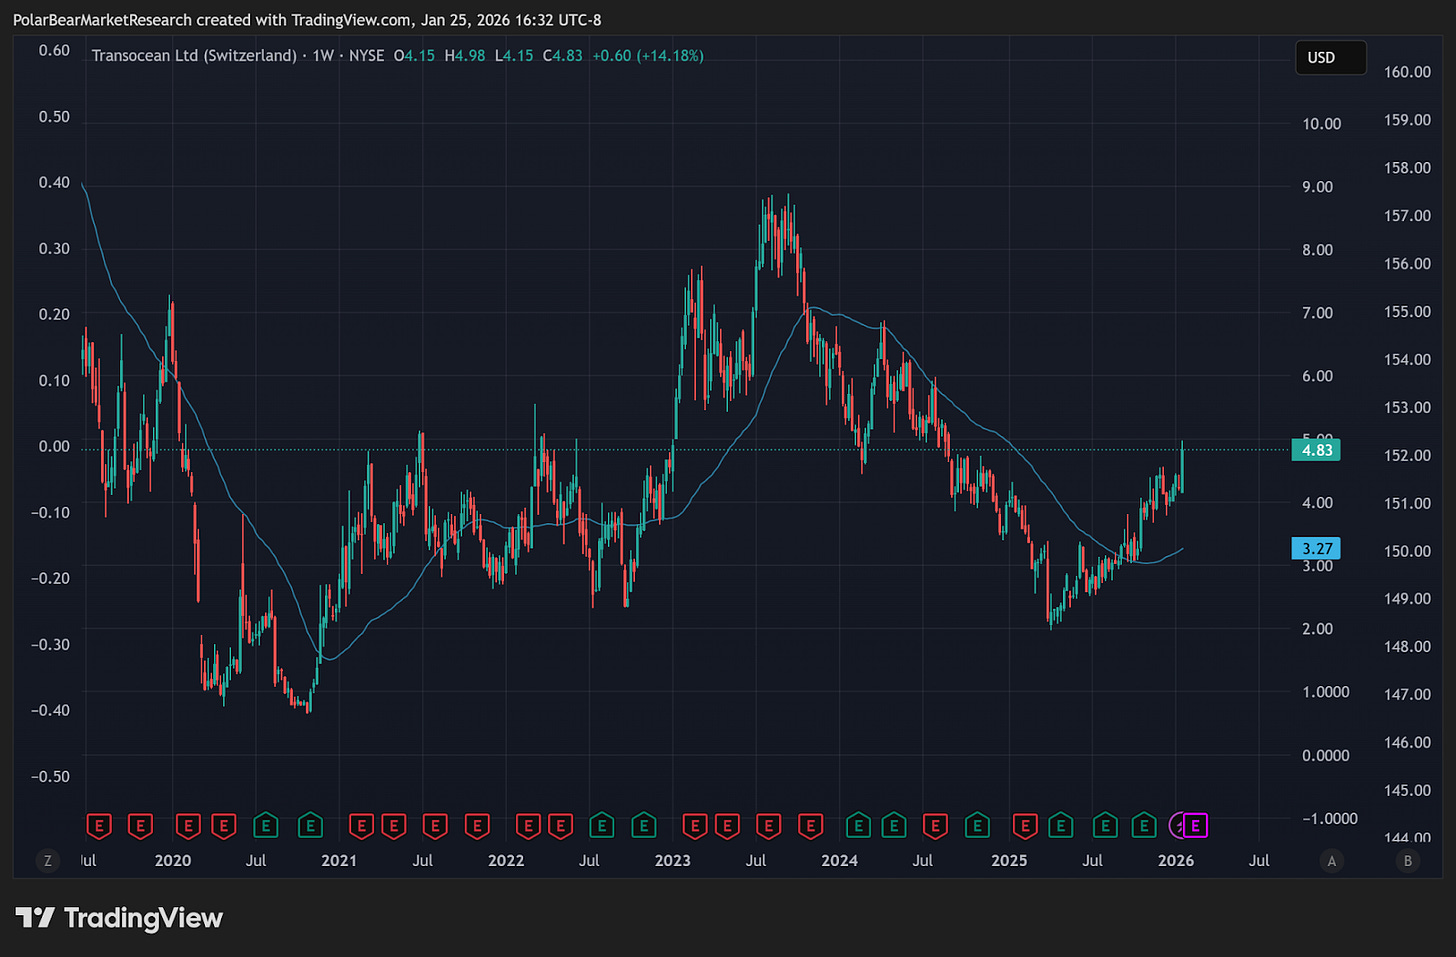This screenshot has height=957, width=1456.
Task: Click the 2025 label on the time axis
Action: tap(1009, 861)
